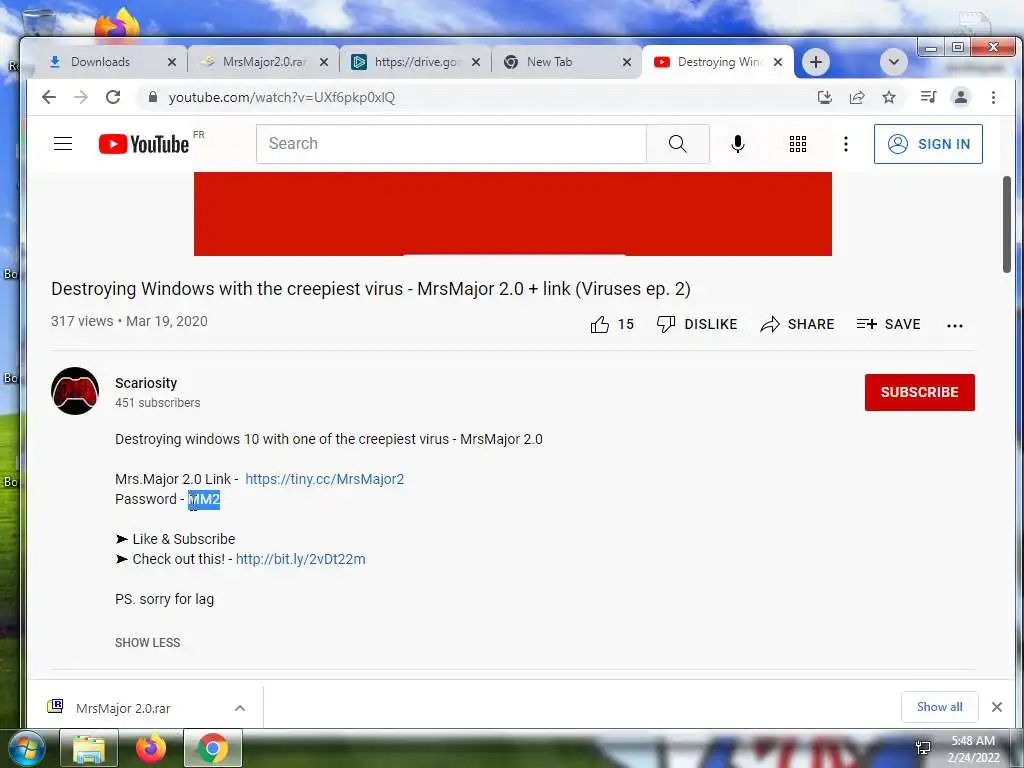Open the media control icon in Chrome toolbar
This screenshot has width=1024, height=768.
tap(929, 97)
